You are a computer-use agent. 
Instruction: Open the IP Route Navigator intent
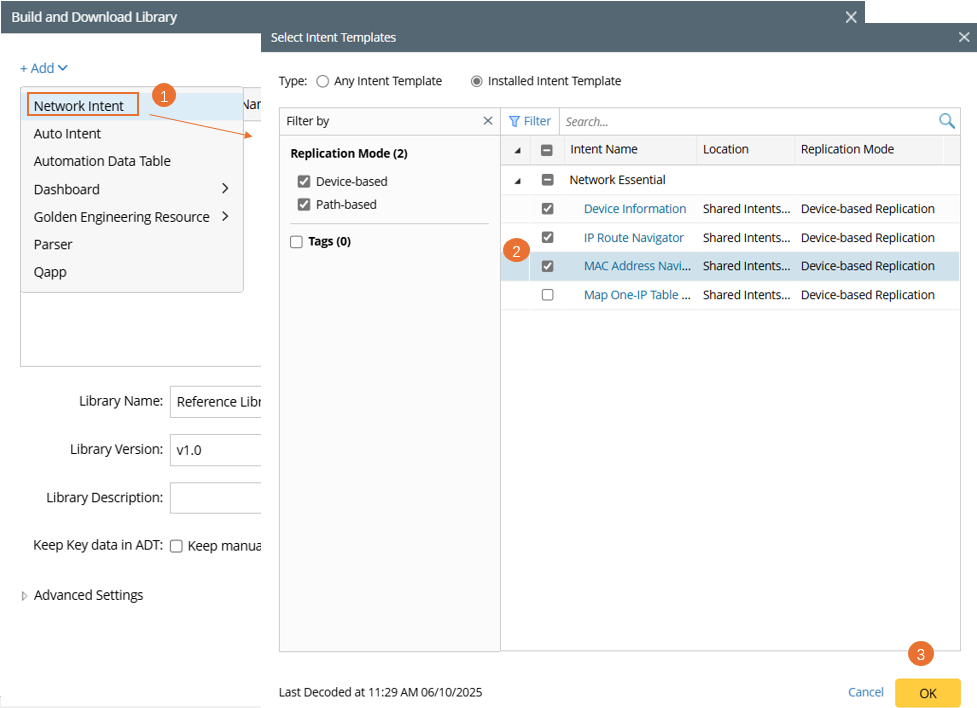pyautogui.click(x=633, y=238)
